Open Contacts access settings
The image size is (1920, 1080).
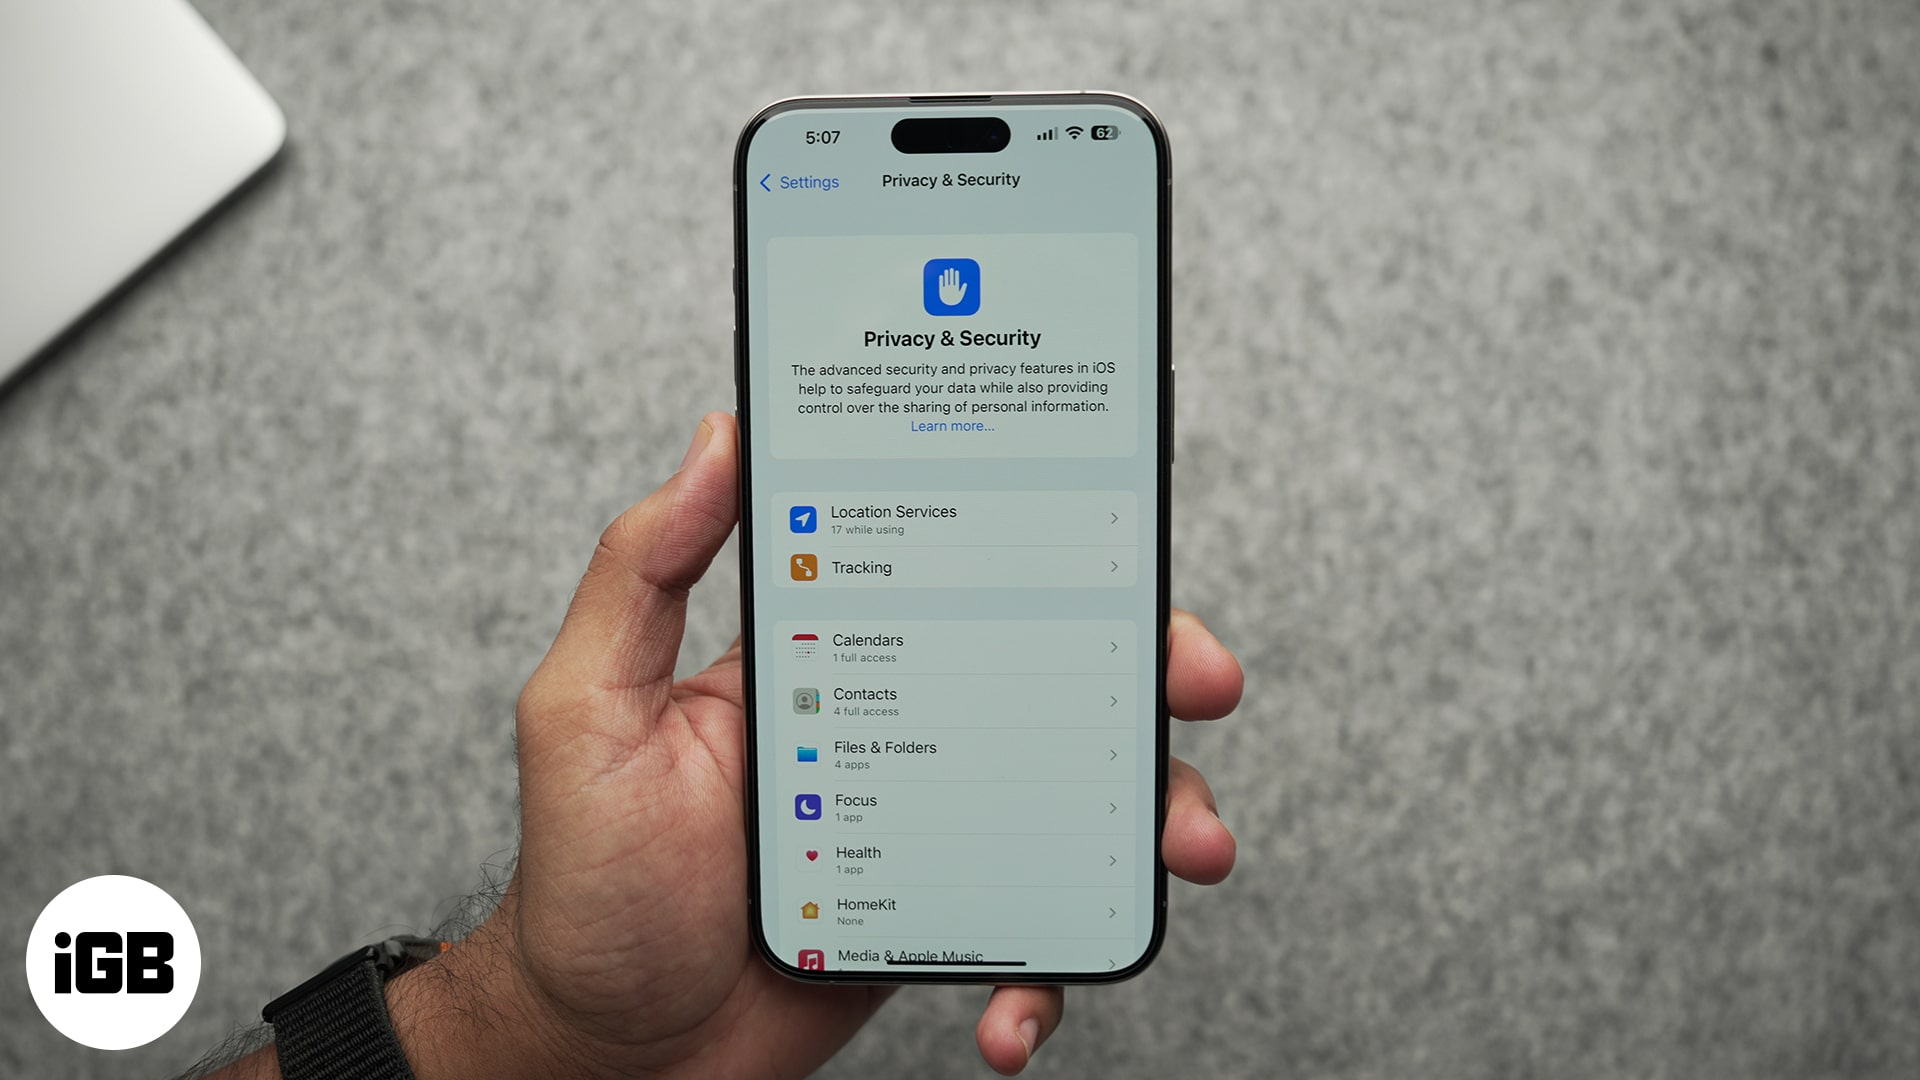(x=953, y=699)
